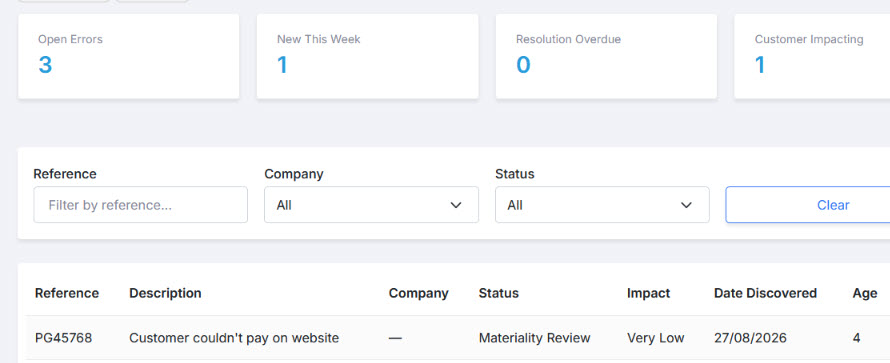Sort by Description column header
This screenshot has height=363, width=890.
point(165,293)
